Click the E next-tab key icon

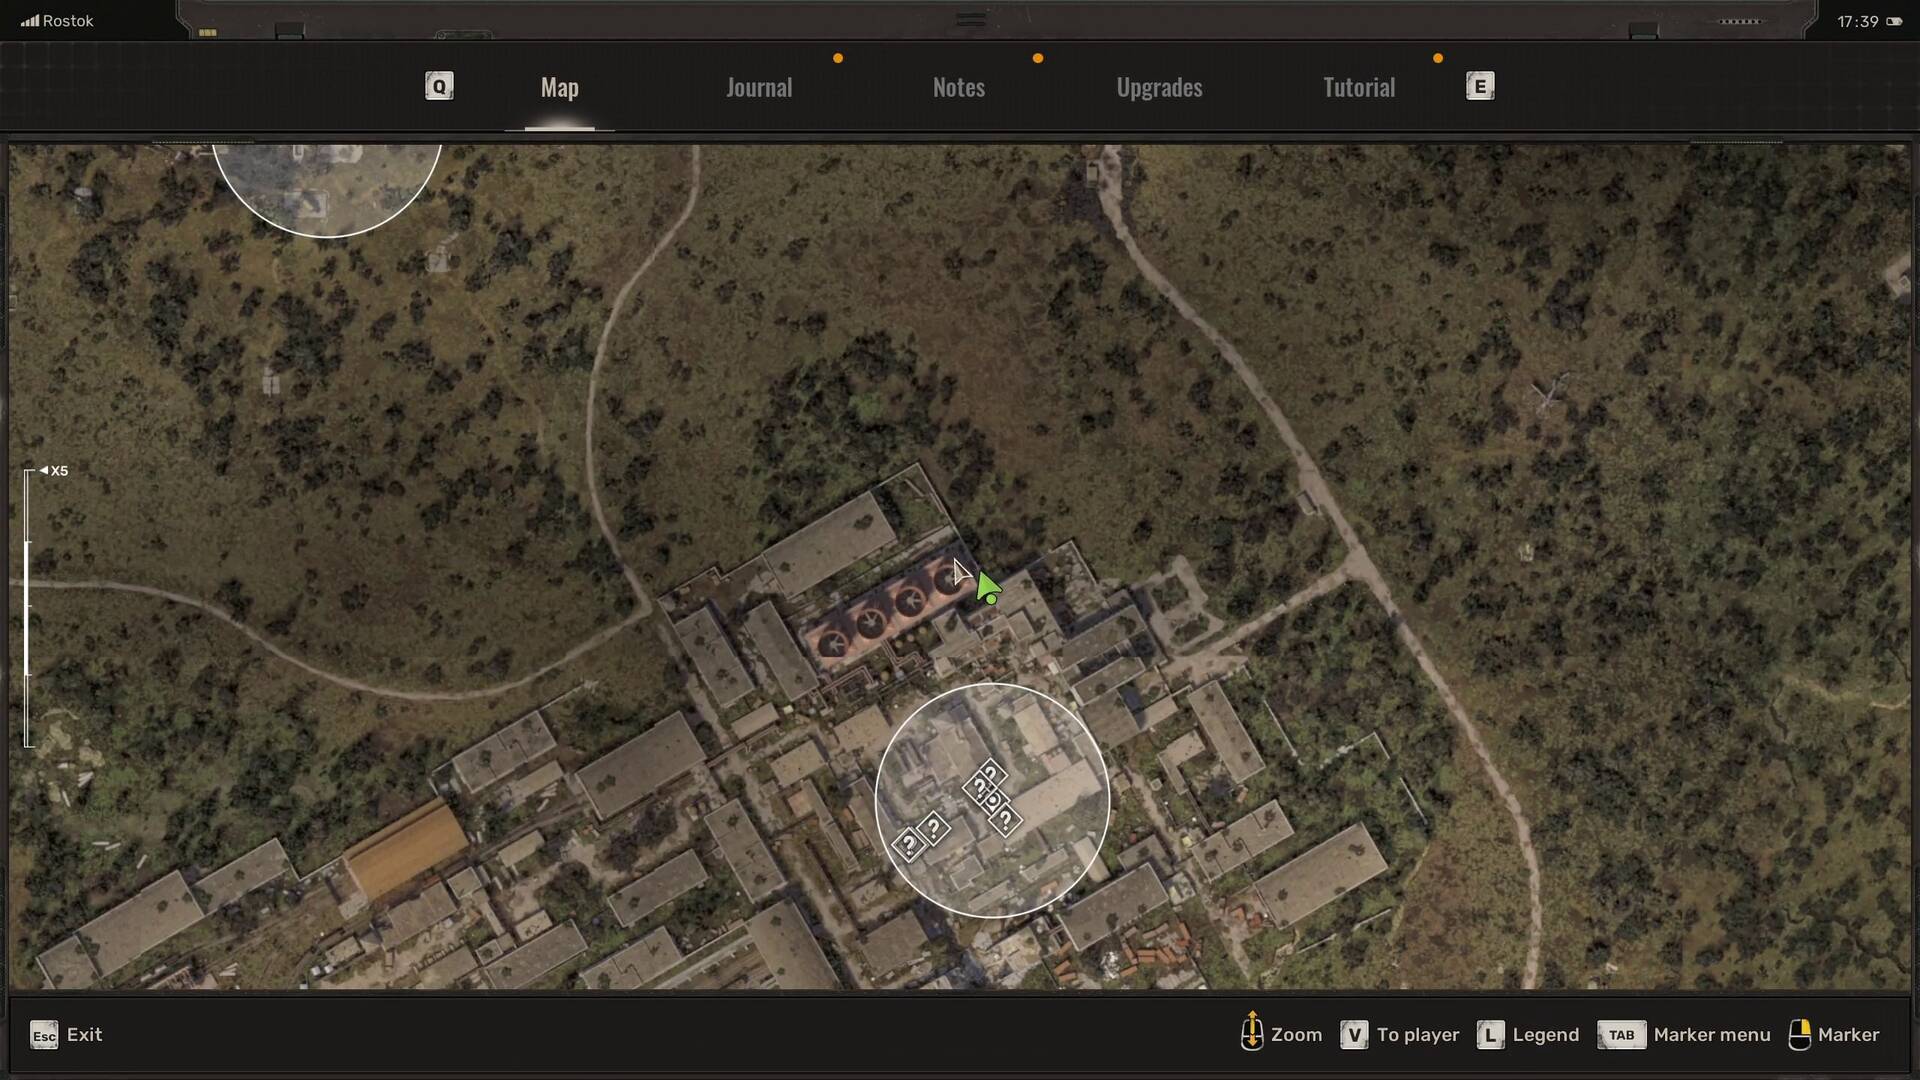coord(1480,86)
